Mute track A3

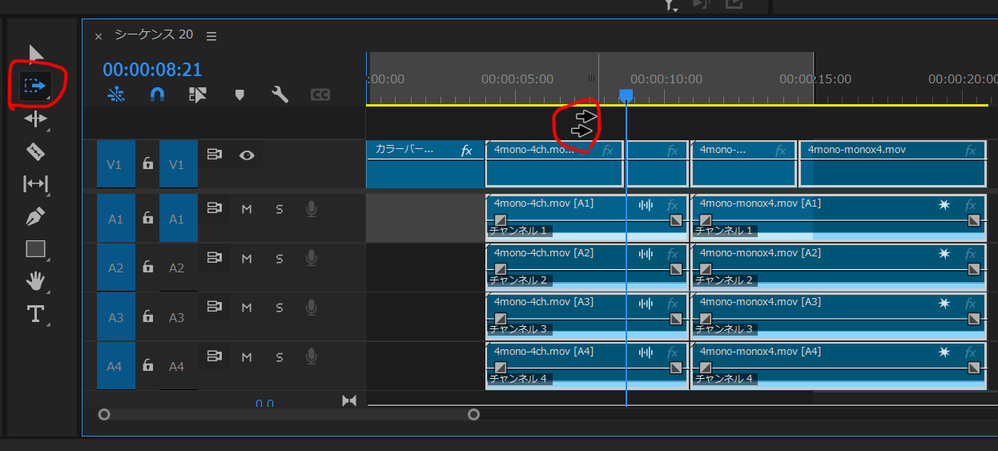[247, 308]
